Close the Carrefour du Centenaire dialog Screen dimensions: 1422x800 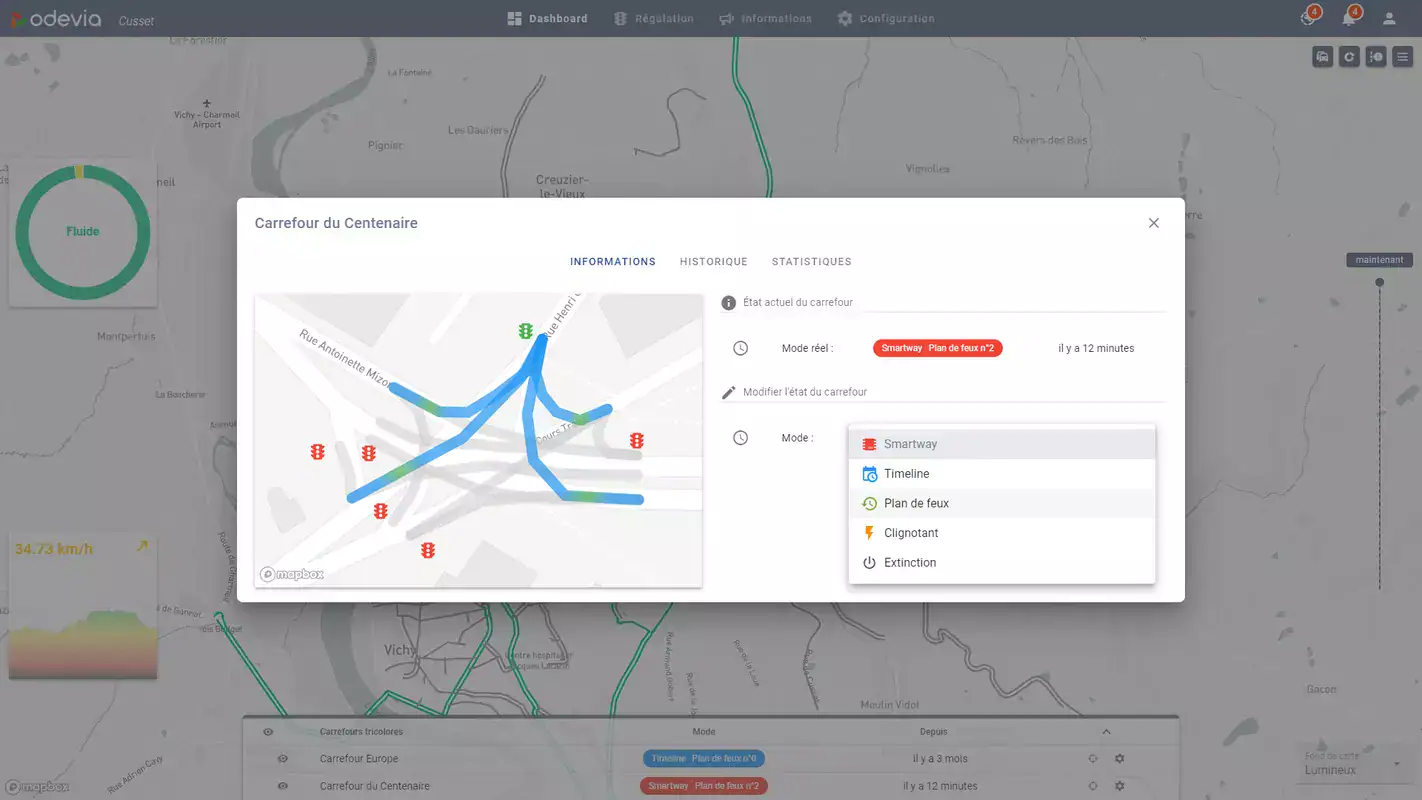(x=1153, y=223)
